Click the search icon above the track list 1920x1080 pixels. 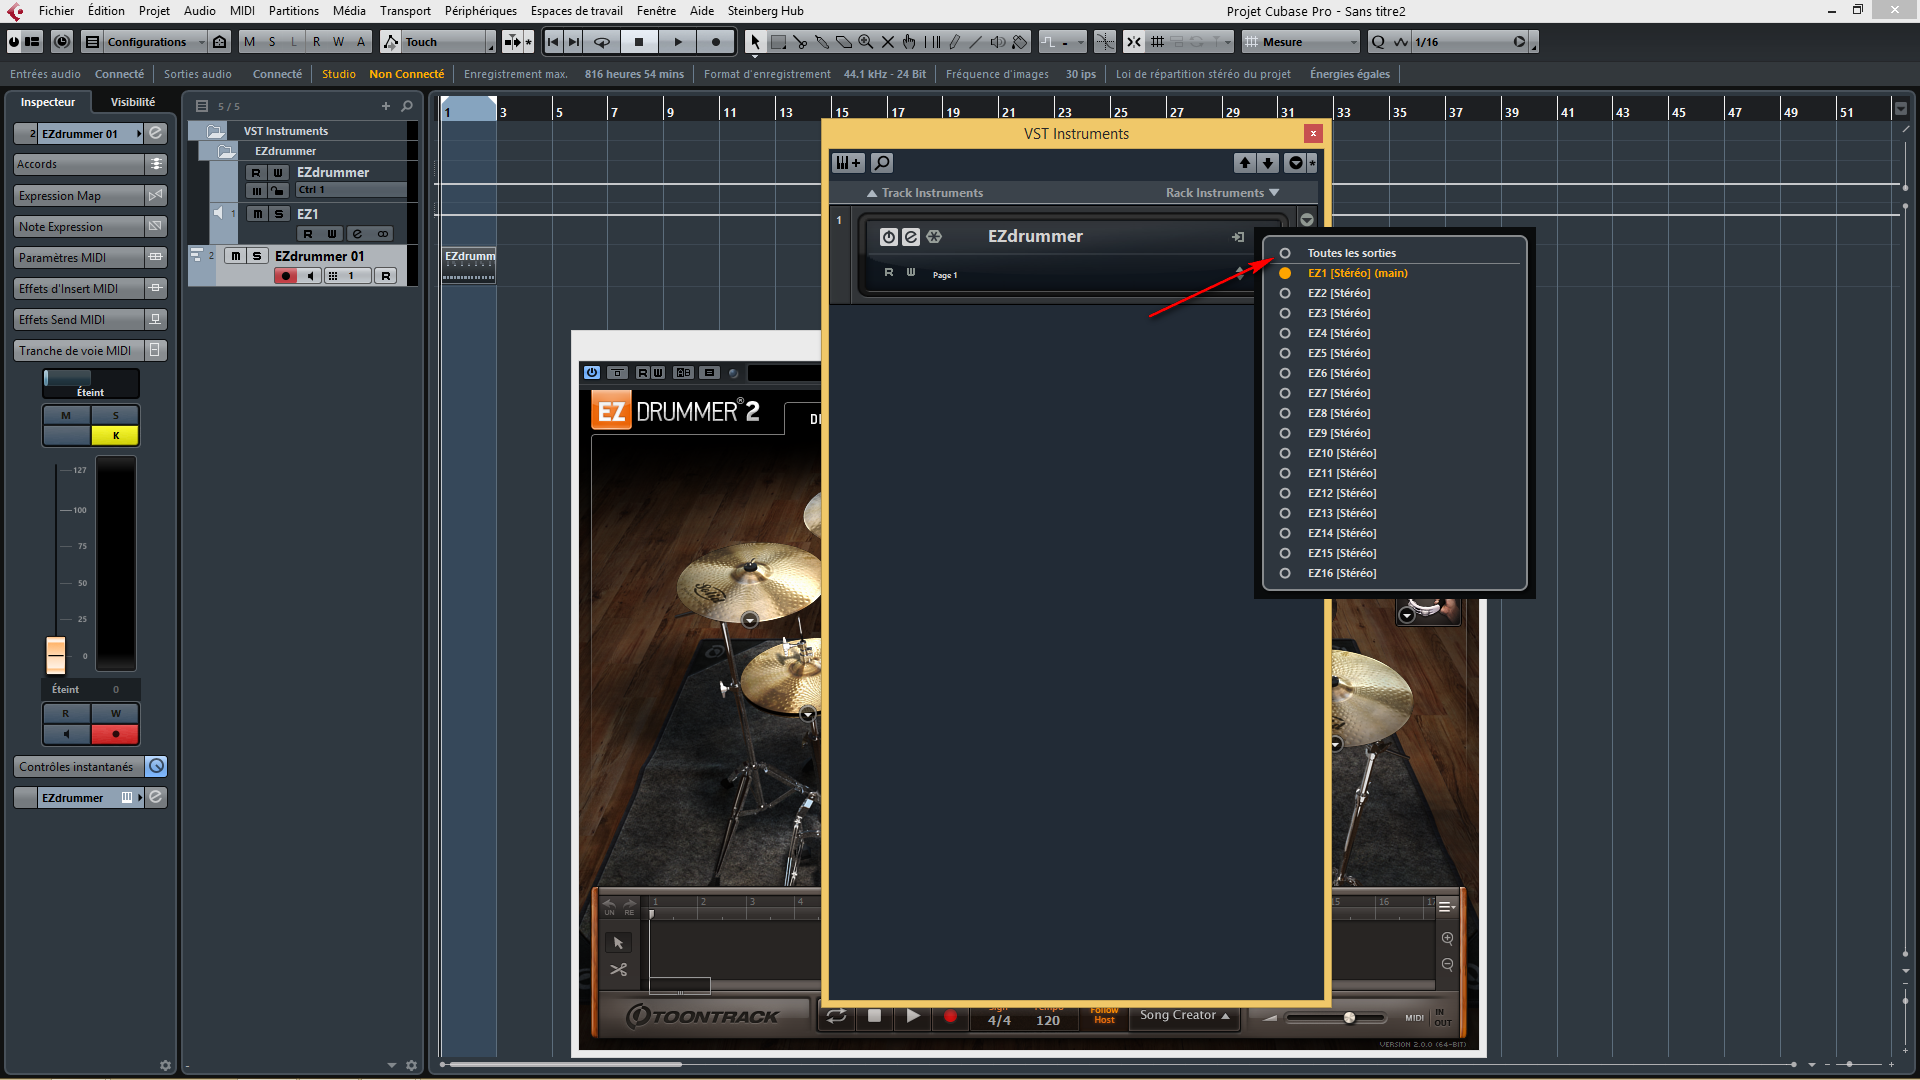[407, 106]
